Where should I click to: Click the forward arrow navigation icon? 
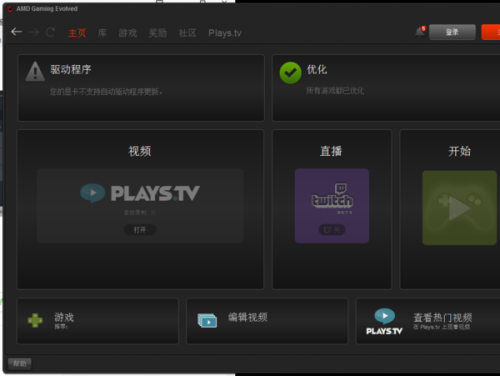pyautogui.click(x=34, y=32)
